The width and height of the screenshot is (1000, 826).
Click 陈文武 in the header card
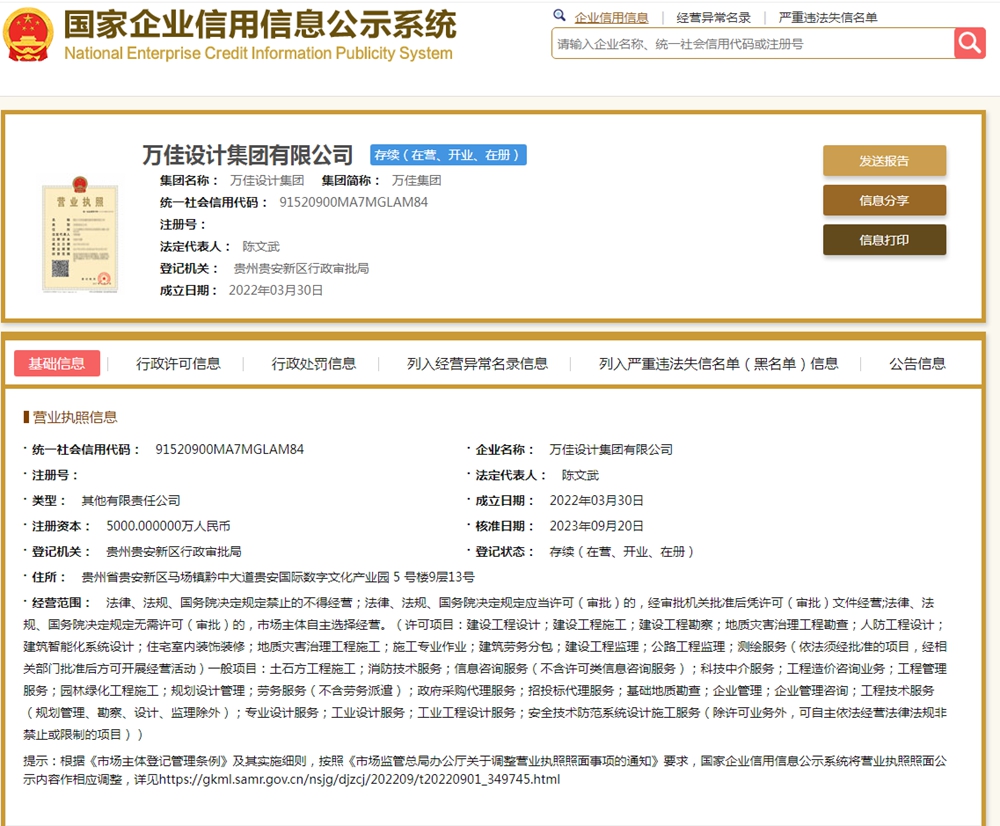pyautogui.click(x=261, y=246)
